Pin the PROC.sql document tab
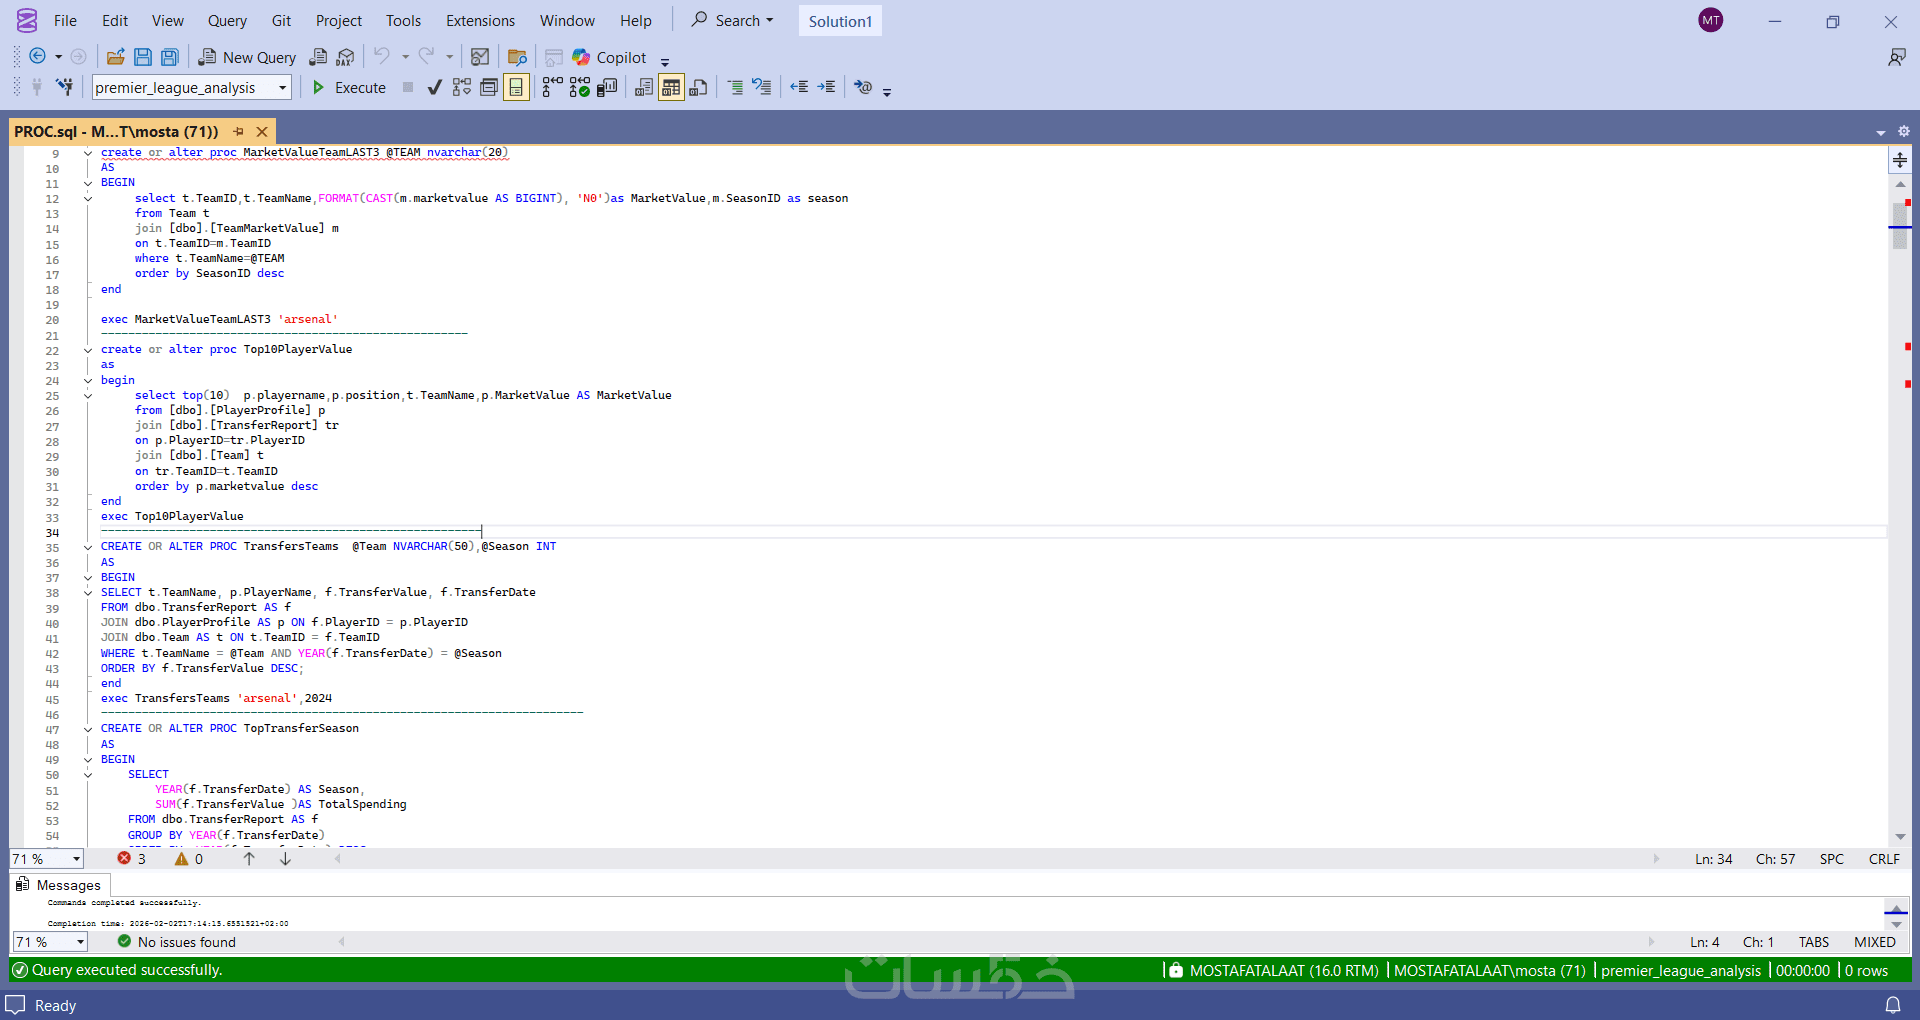Screen dimensions: 1920x1020 [238, 131]
